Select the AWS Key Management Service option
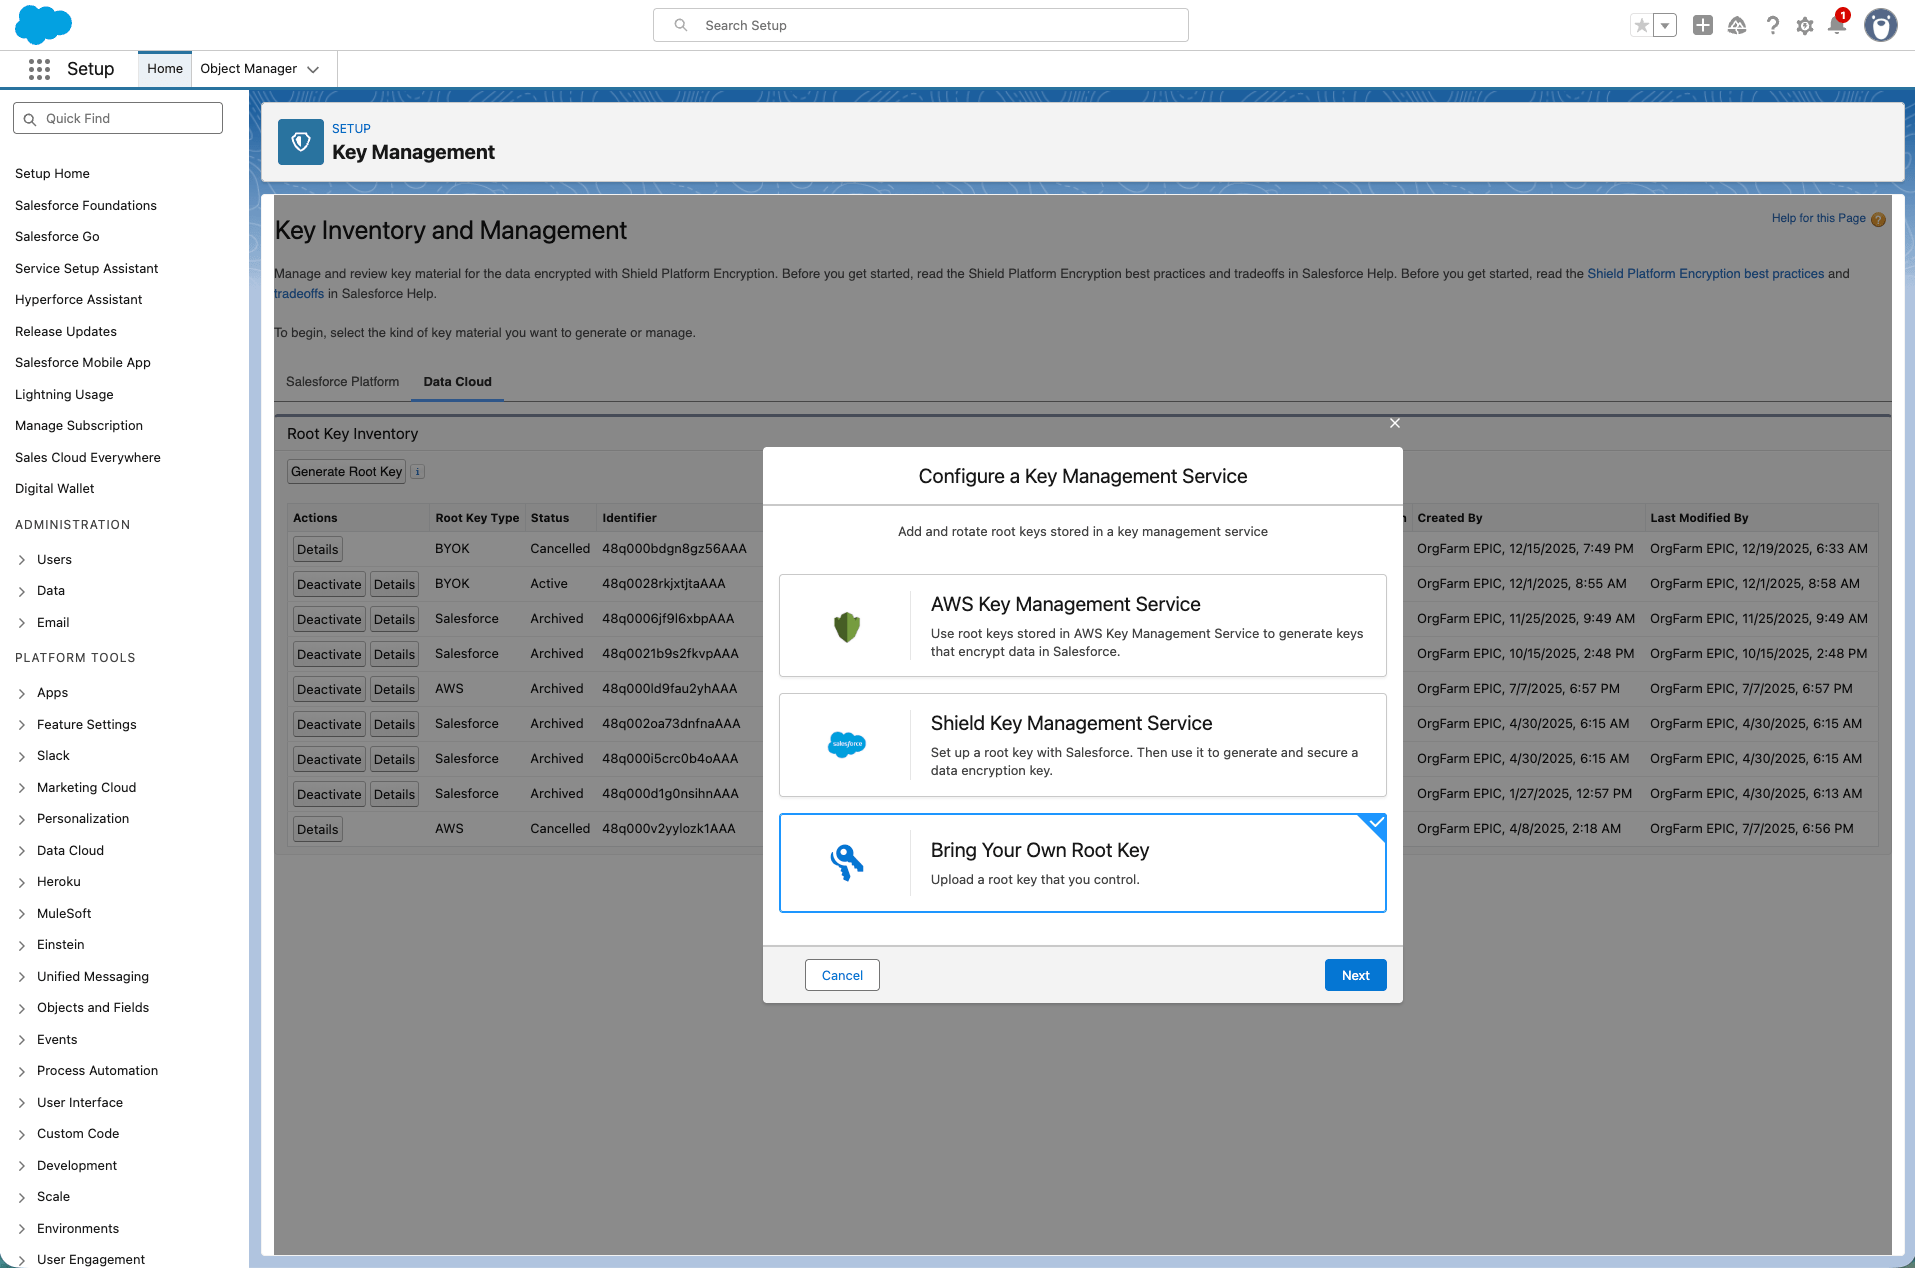The image size is (1915, 1268). tap(1082, 626)
